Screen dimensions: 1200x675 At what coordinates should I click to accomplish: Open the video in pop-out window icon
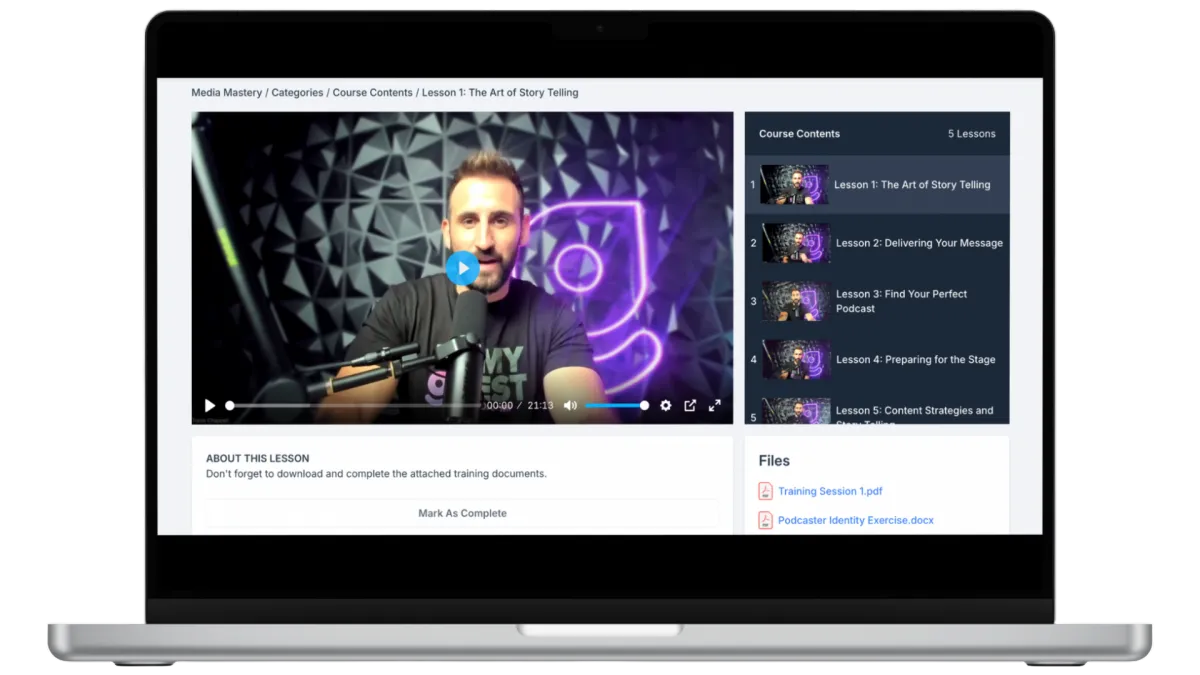click(x=690, y=406)
